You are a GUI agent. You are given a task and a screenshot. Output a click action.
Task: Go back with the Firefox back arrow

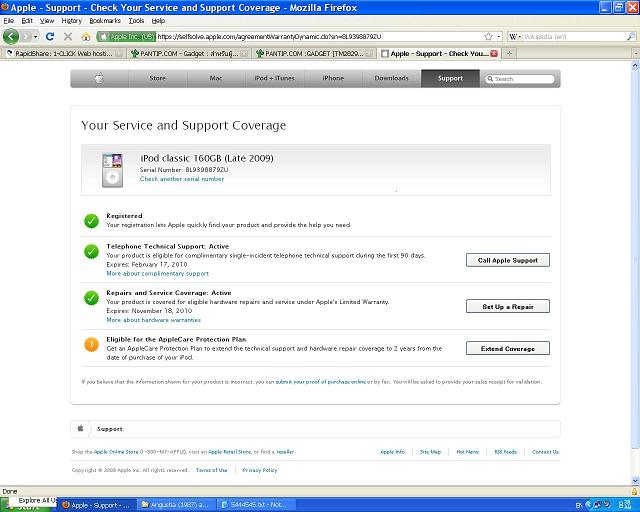coord(11,36)
